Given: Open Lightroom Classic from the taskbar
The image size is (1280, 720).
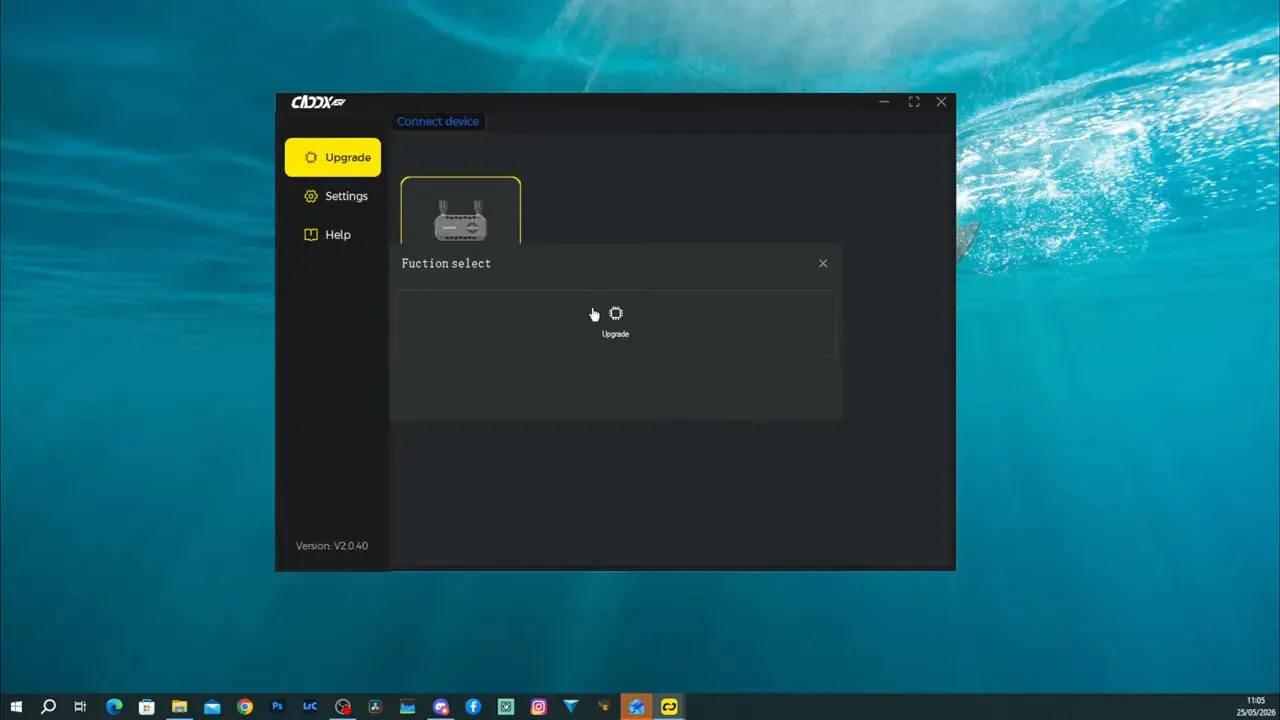Looking at the screenshot, I should (x=310, y=707).
